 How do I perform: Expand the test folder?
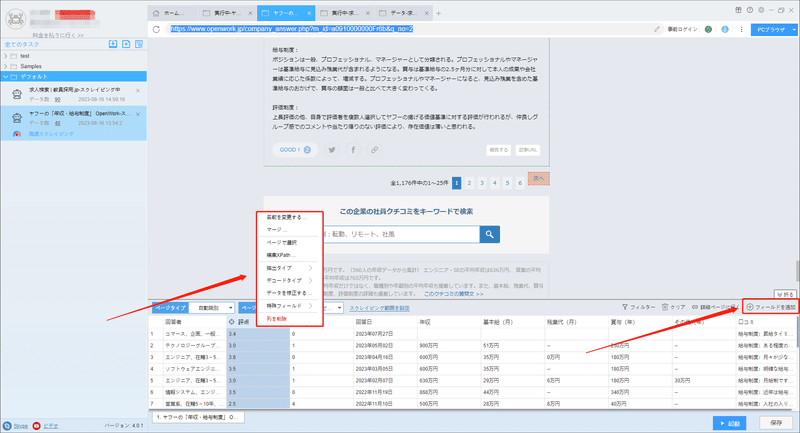point(6,56)
